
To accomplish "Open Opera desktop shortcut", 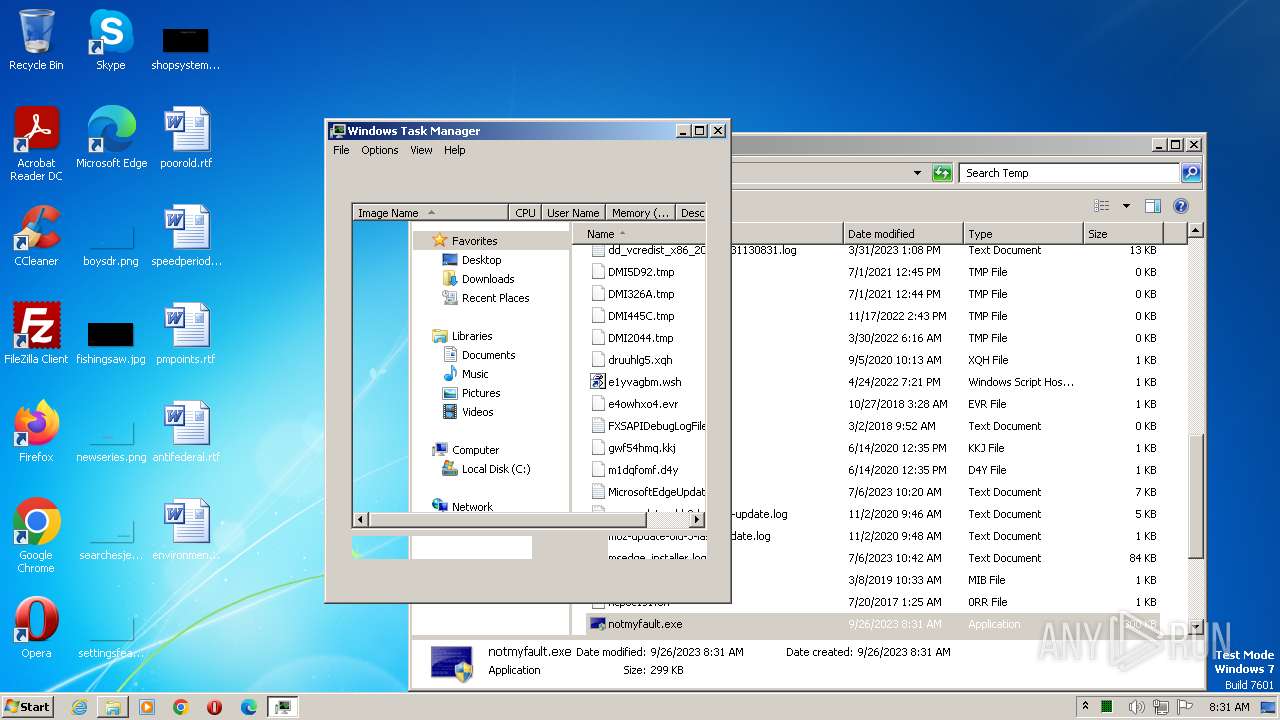I will coord(36,628).
